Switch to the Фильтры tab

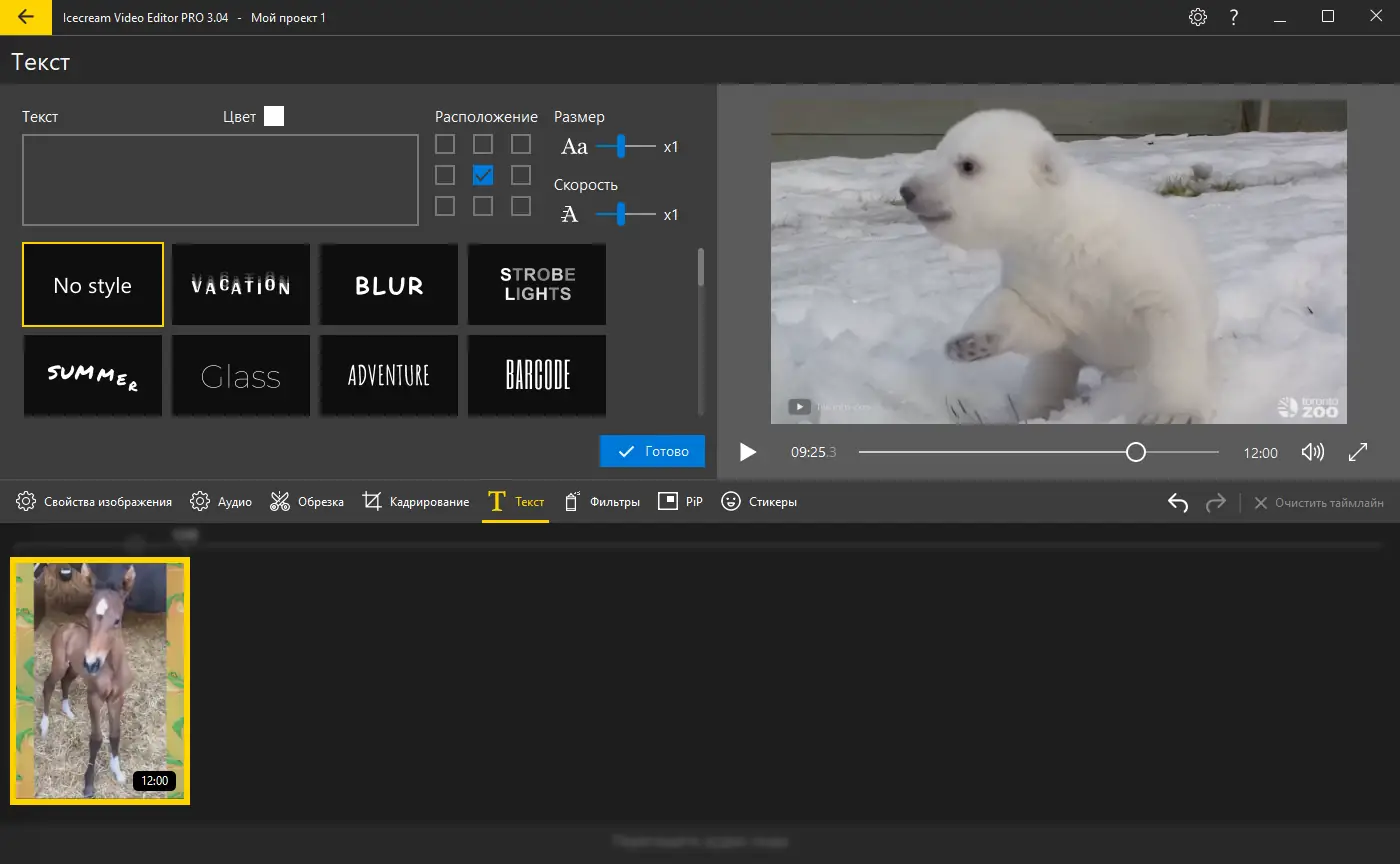tap(602, 502)
